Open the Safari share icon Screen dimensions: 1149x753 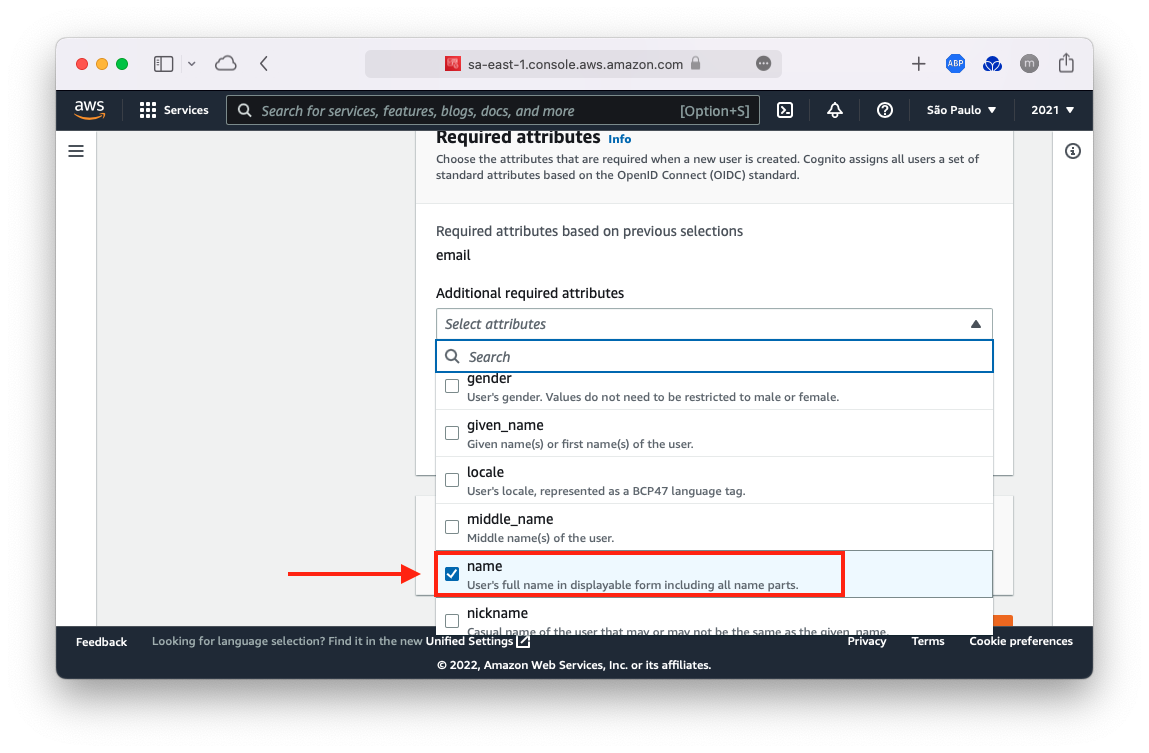(x=1066, y=63)
